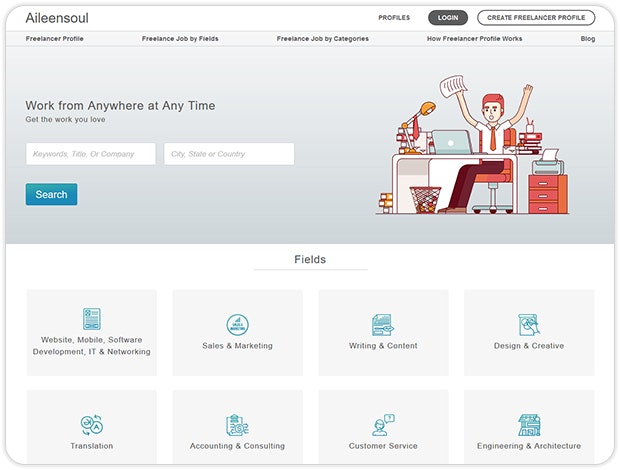
Task: Click the freelancer at desk illustration
Action: click(473, 145)
